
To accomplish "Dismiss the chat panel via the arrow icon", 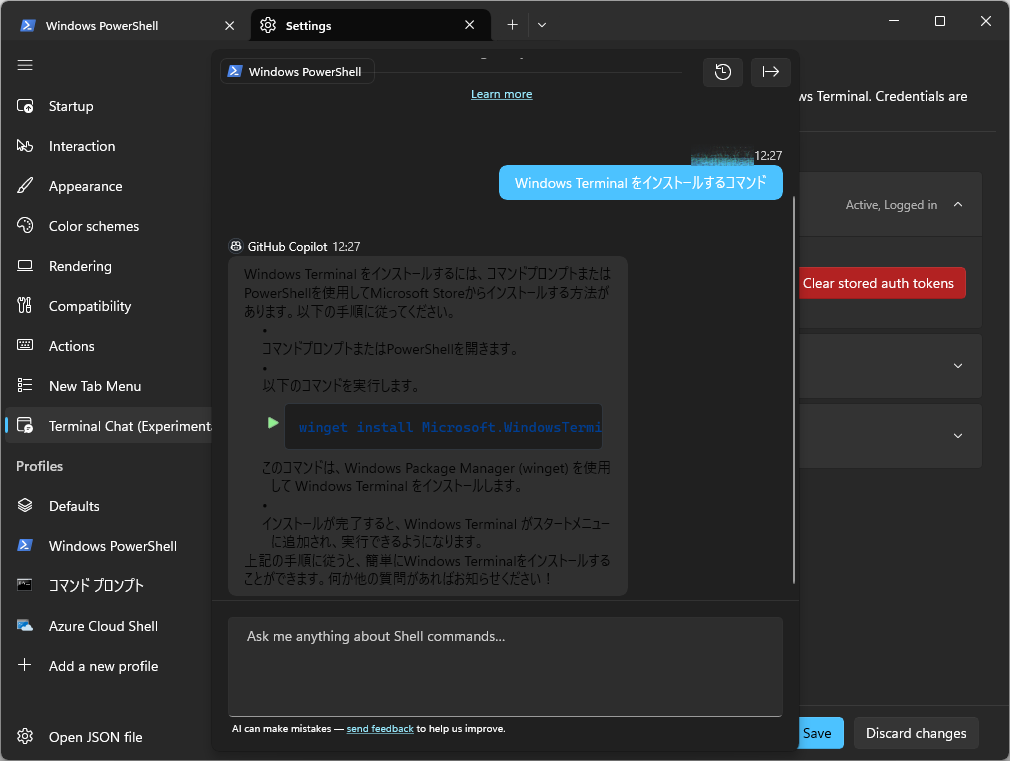I will tap(770, 70).
